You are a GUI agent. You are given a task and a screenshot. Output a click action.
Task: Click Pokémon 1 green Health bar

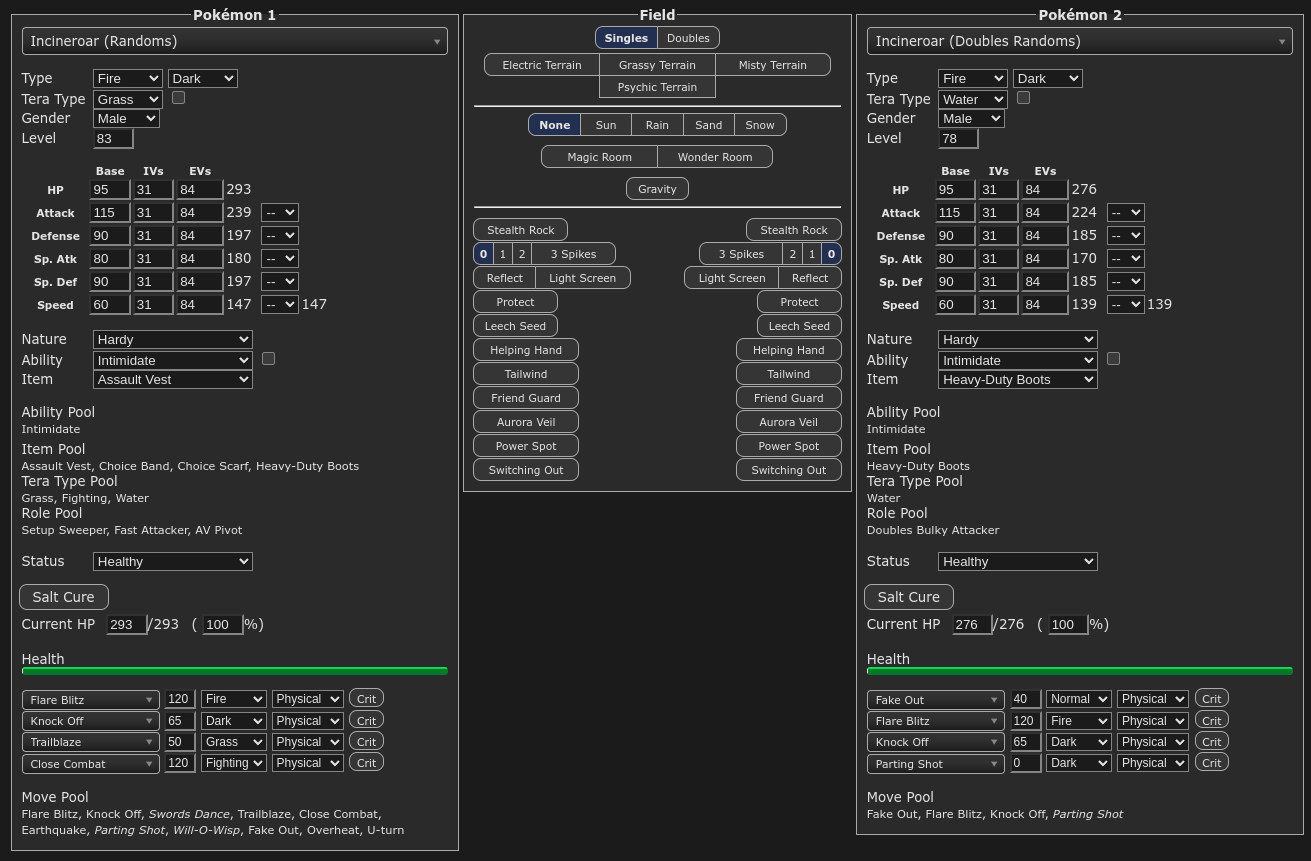[235, 671]
